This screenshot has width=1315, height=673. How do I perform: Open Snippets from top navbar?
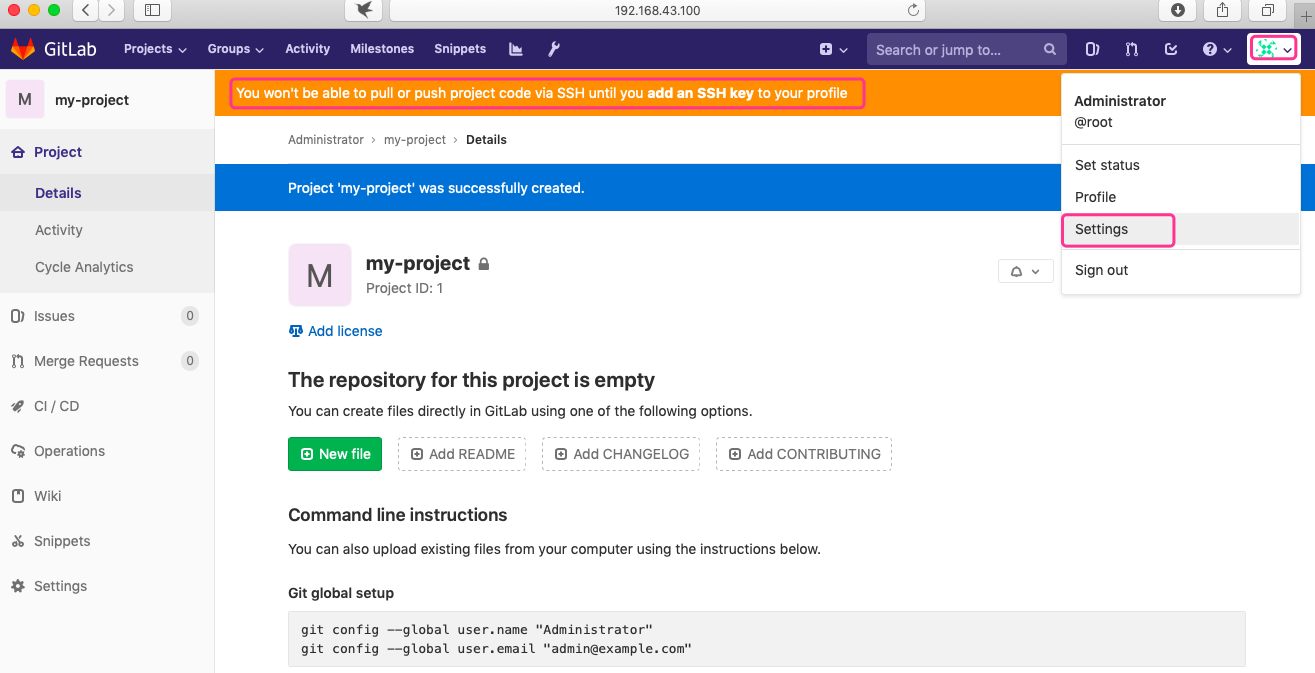(460, 49)
